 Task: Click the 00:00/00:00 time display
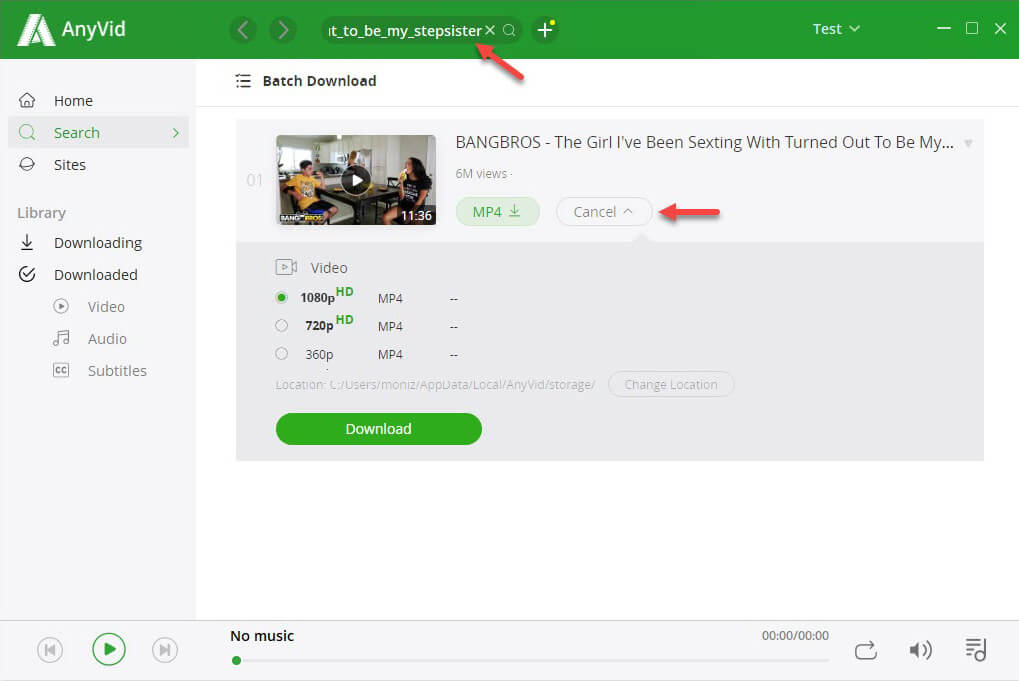click(795, 636)
